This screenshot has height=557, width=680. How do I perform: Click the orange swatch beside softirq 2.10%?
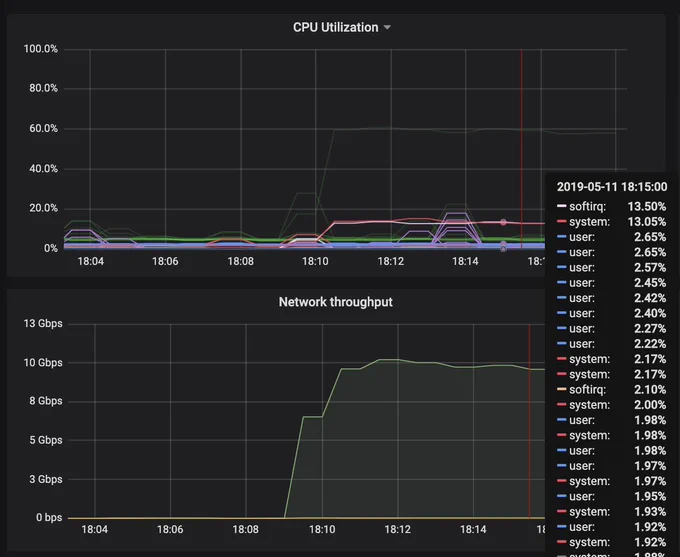562,389
